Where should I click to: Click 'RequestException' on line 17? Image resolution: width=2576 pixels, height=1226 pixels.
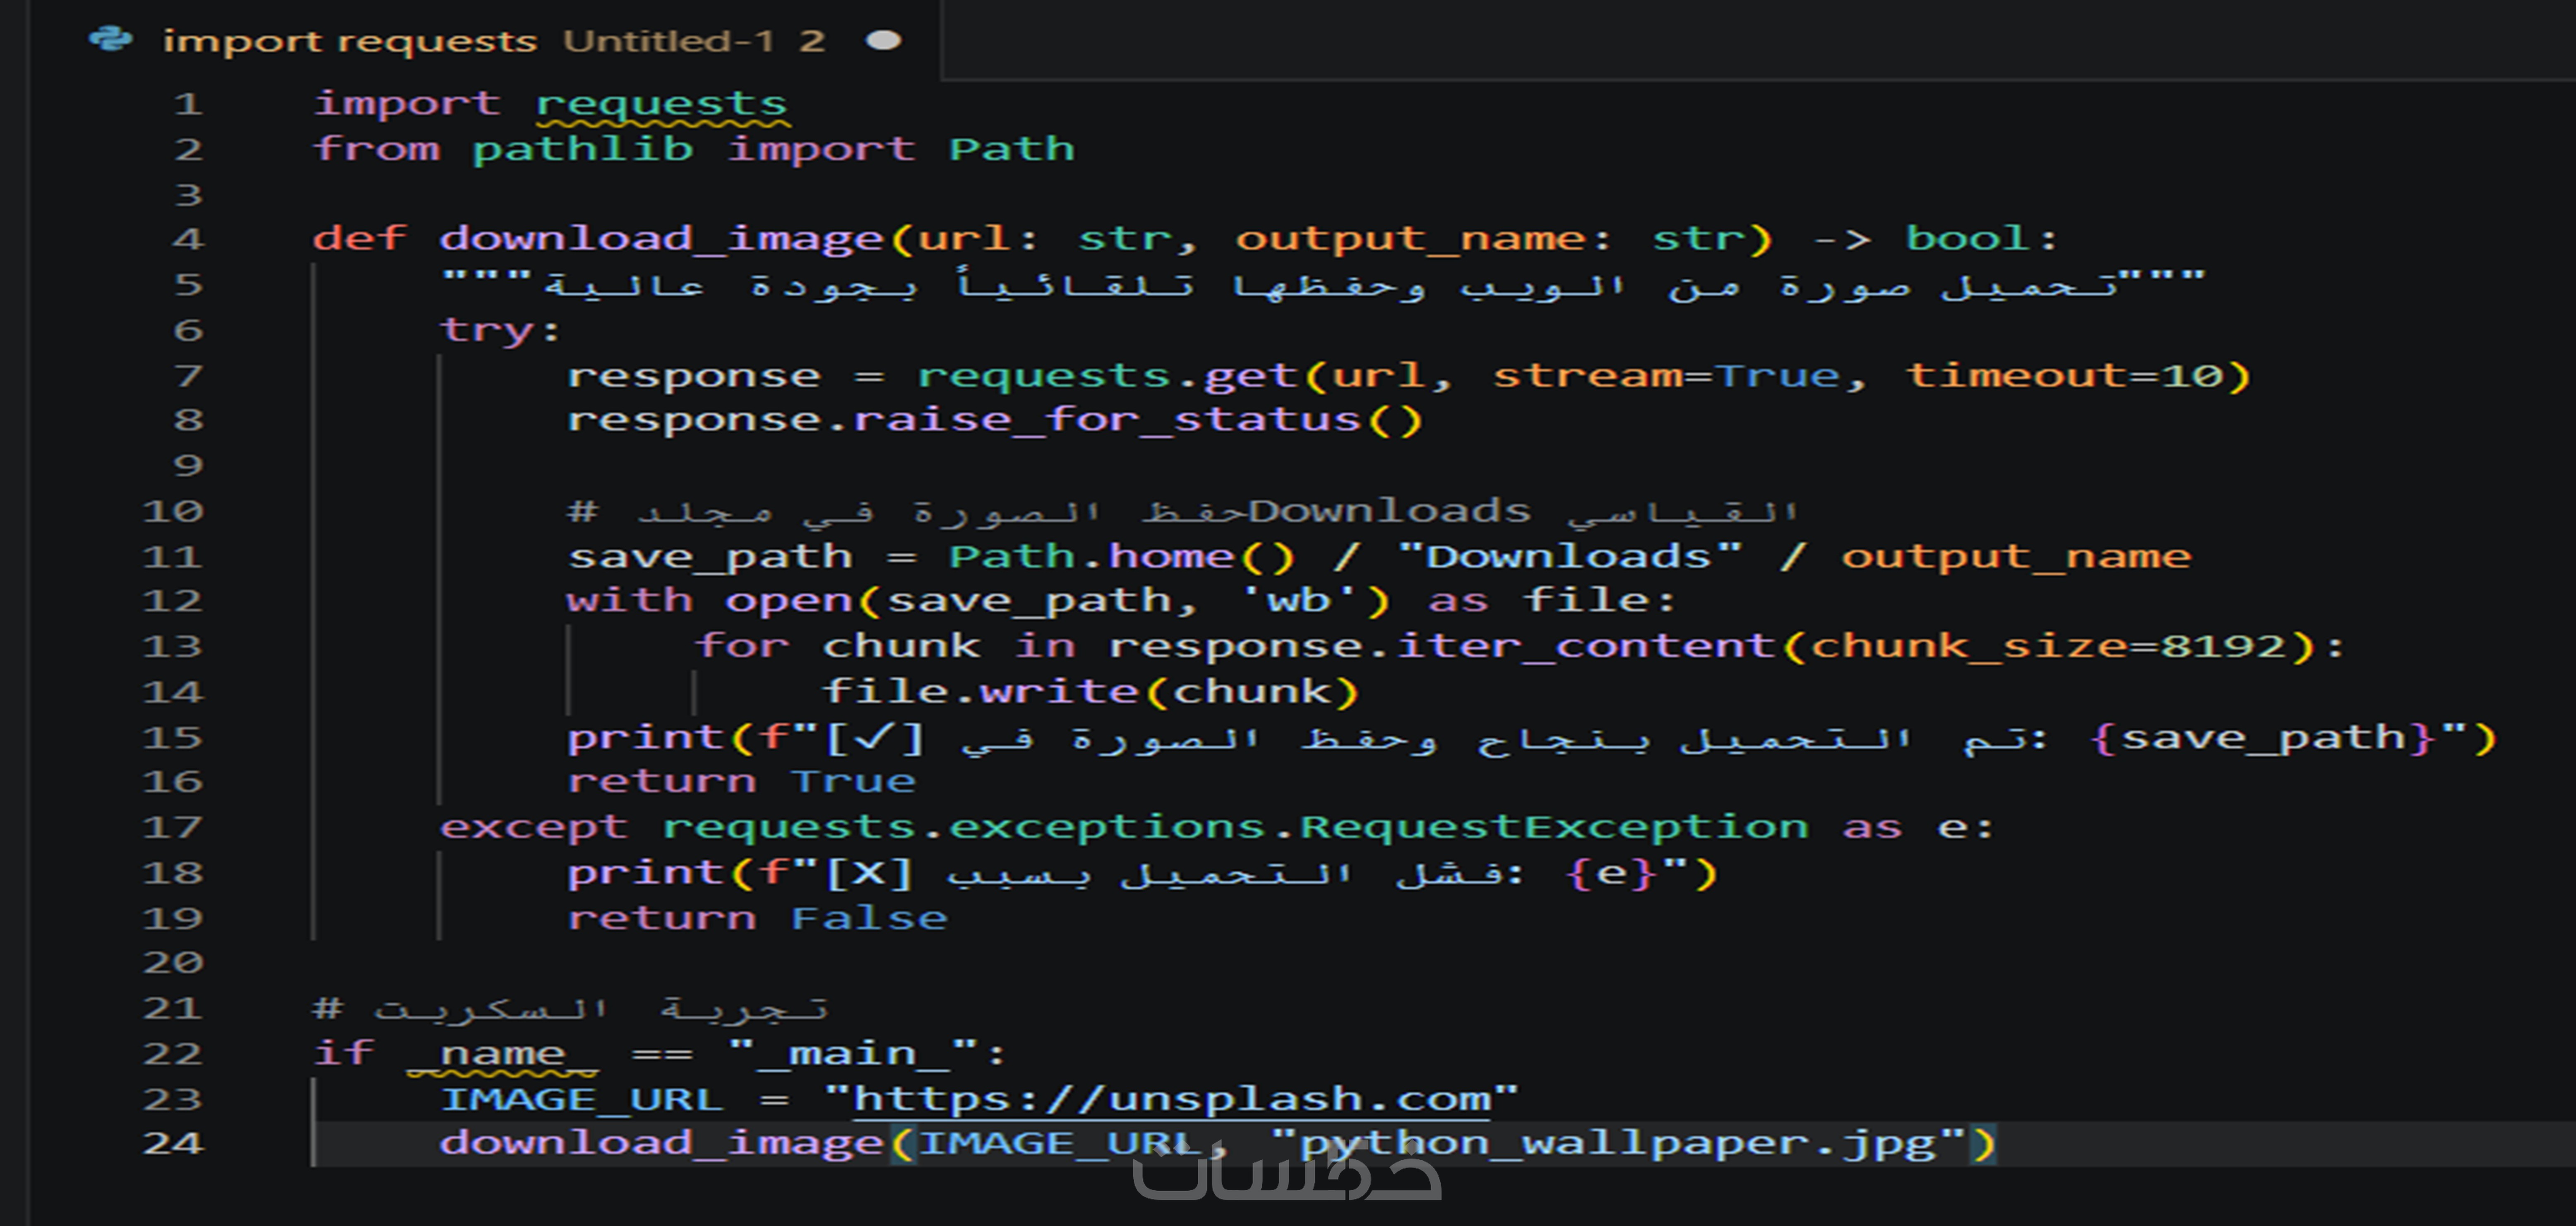point(1554,827)
